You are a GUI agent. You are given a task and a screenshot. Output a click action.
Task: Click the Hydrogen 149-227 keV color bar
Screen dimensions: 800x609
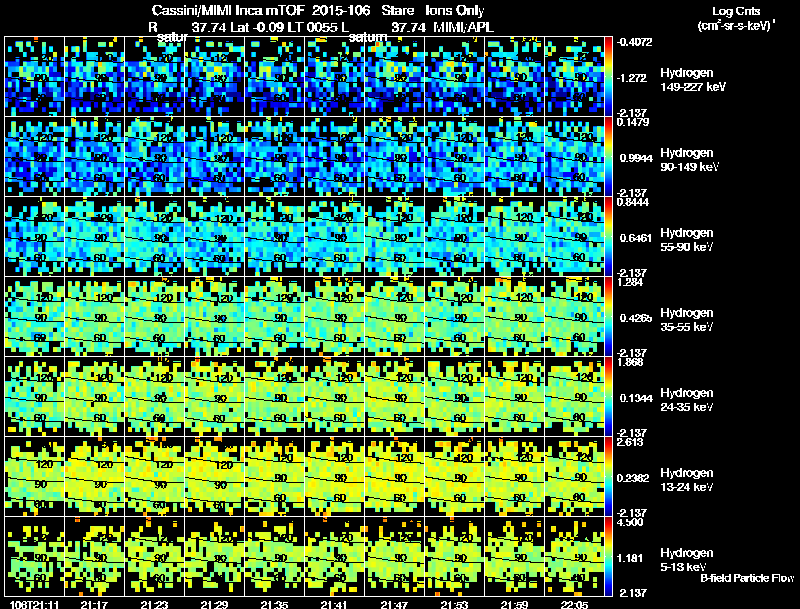(x=608, y=77)
